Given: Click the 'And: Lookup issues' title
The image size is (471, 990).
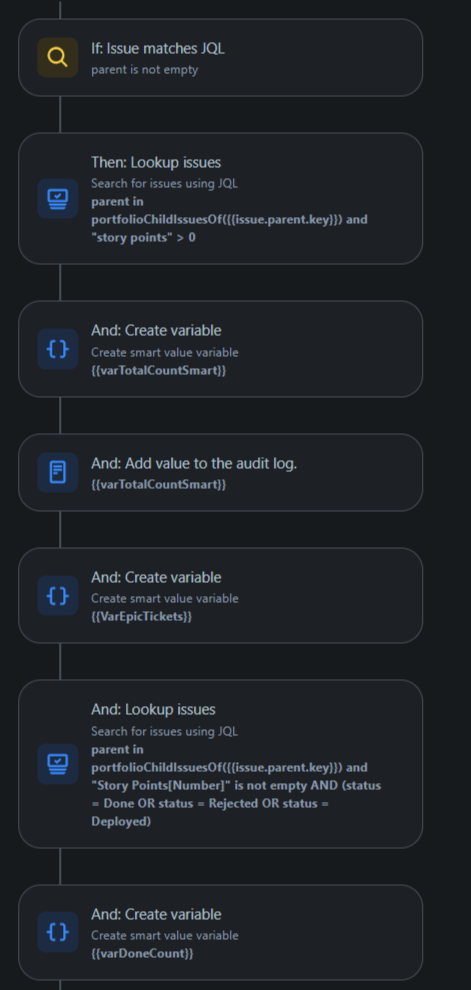Looking at the screenshot, I should [153, 710].
